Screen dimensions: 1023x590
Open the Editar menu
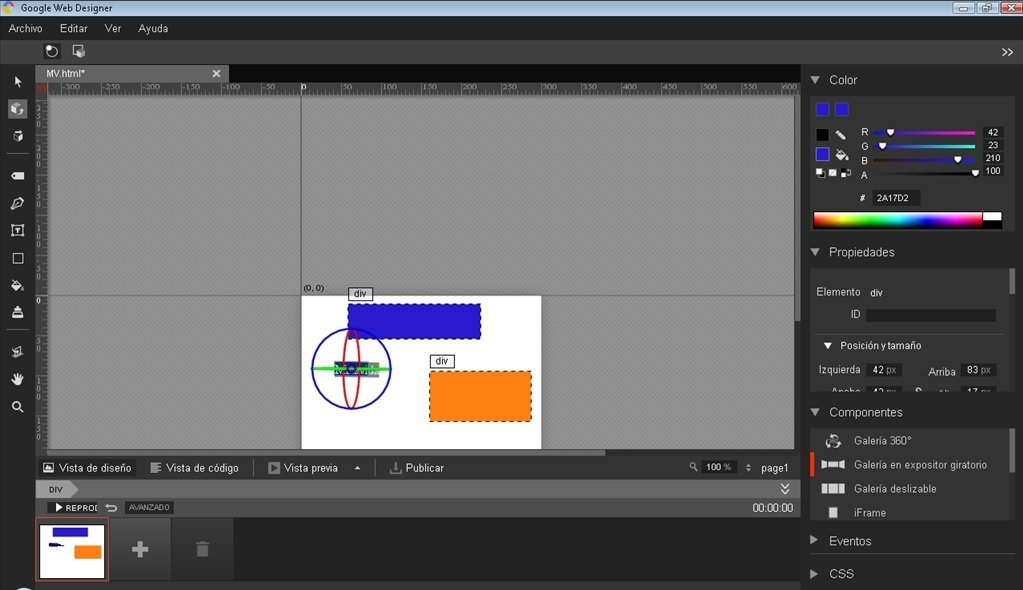74,28
